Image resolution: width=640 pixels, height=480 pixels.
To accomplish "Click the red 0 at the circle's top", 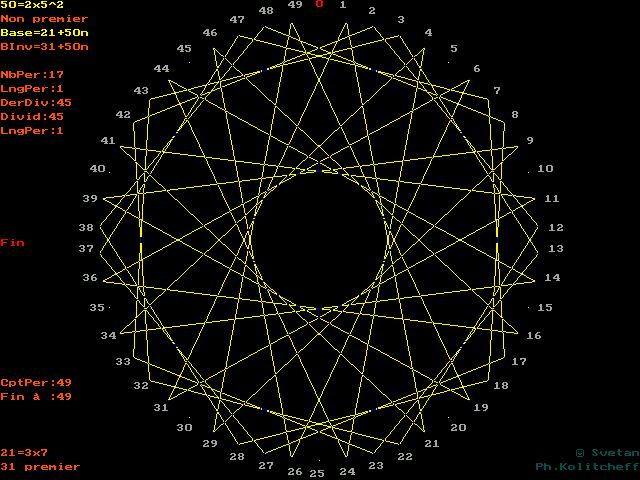I will point(319,4).
